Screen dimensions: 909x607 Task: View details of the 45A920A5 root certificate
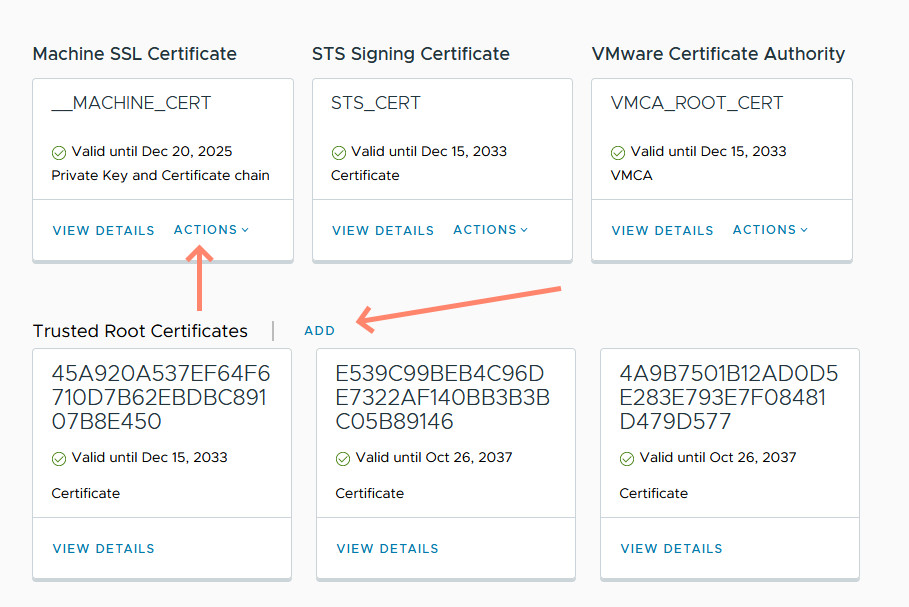104,549
